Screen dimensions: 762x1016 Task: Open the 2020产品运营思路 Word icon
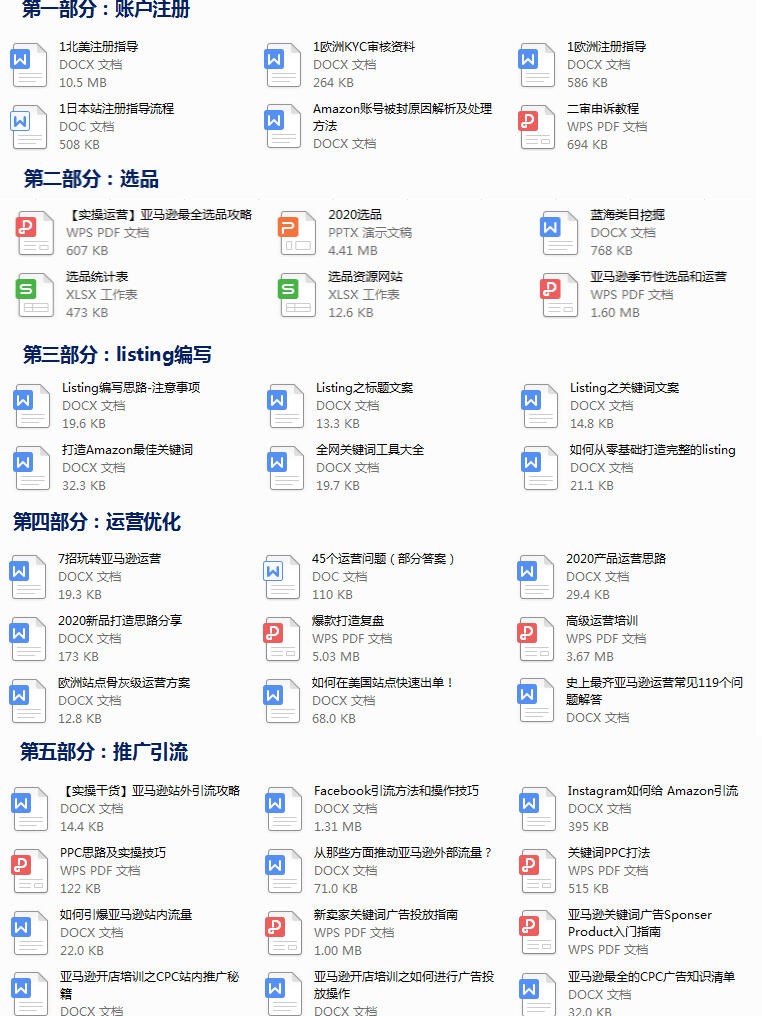(536, 577)
